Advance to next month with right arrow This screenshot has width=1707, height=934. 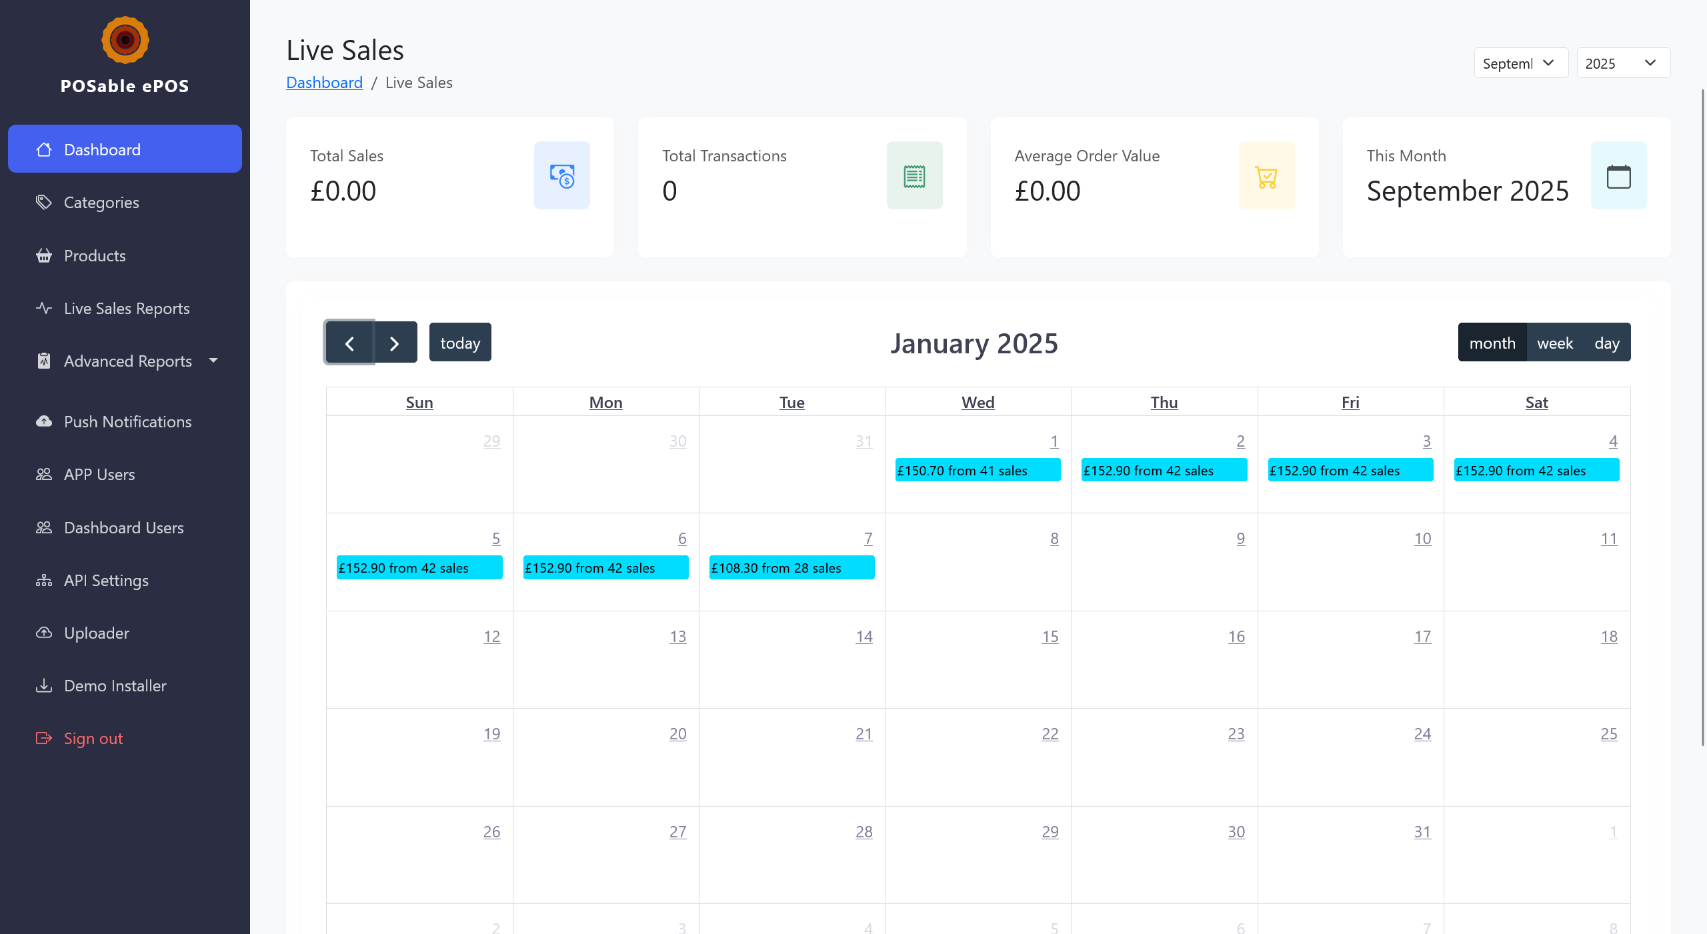395,343
